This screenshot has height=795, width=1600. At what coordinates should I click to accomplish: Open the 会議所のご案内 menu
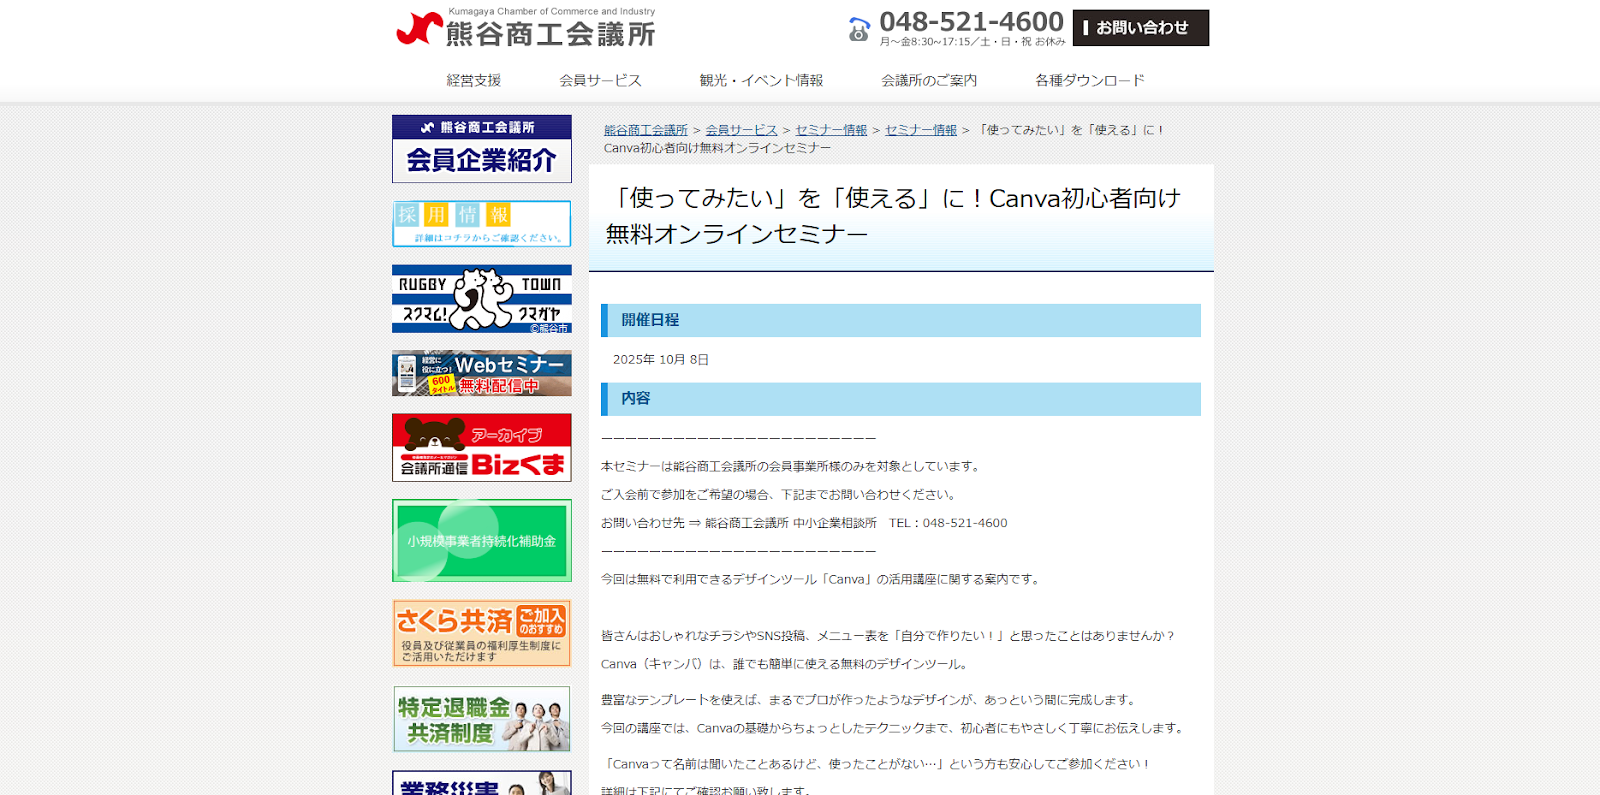[x=929, y=80]
